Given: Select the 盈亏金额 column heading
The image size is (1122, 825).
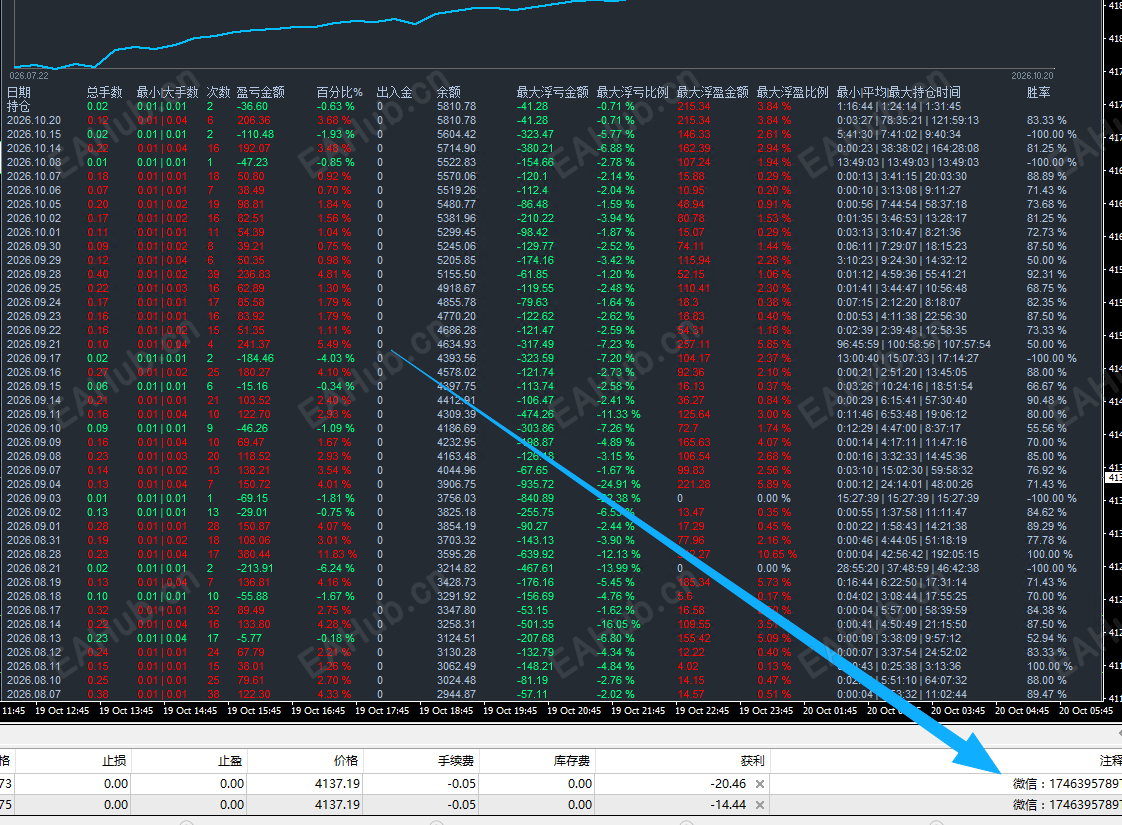Looking at the screenshot, I should pyautogui.click(x=260, y=92).
